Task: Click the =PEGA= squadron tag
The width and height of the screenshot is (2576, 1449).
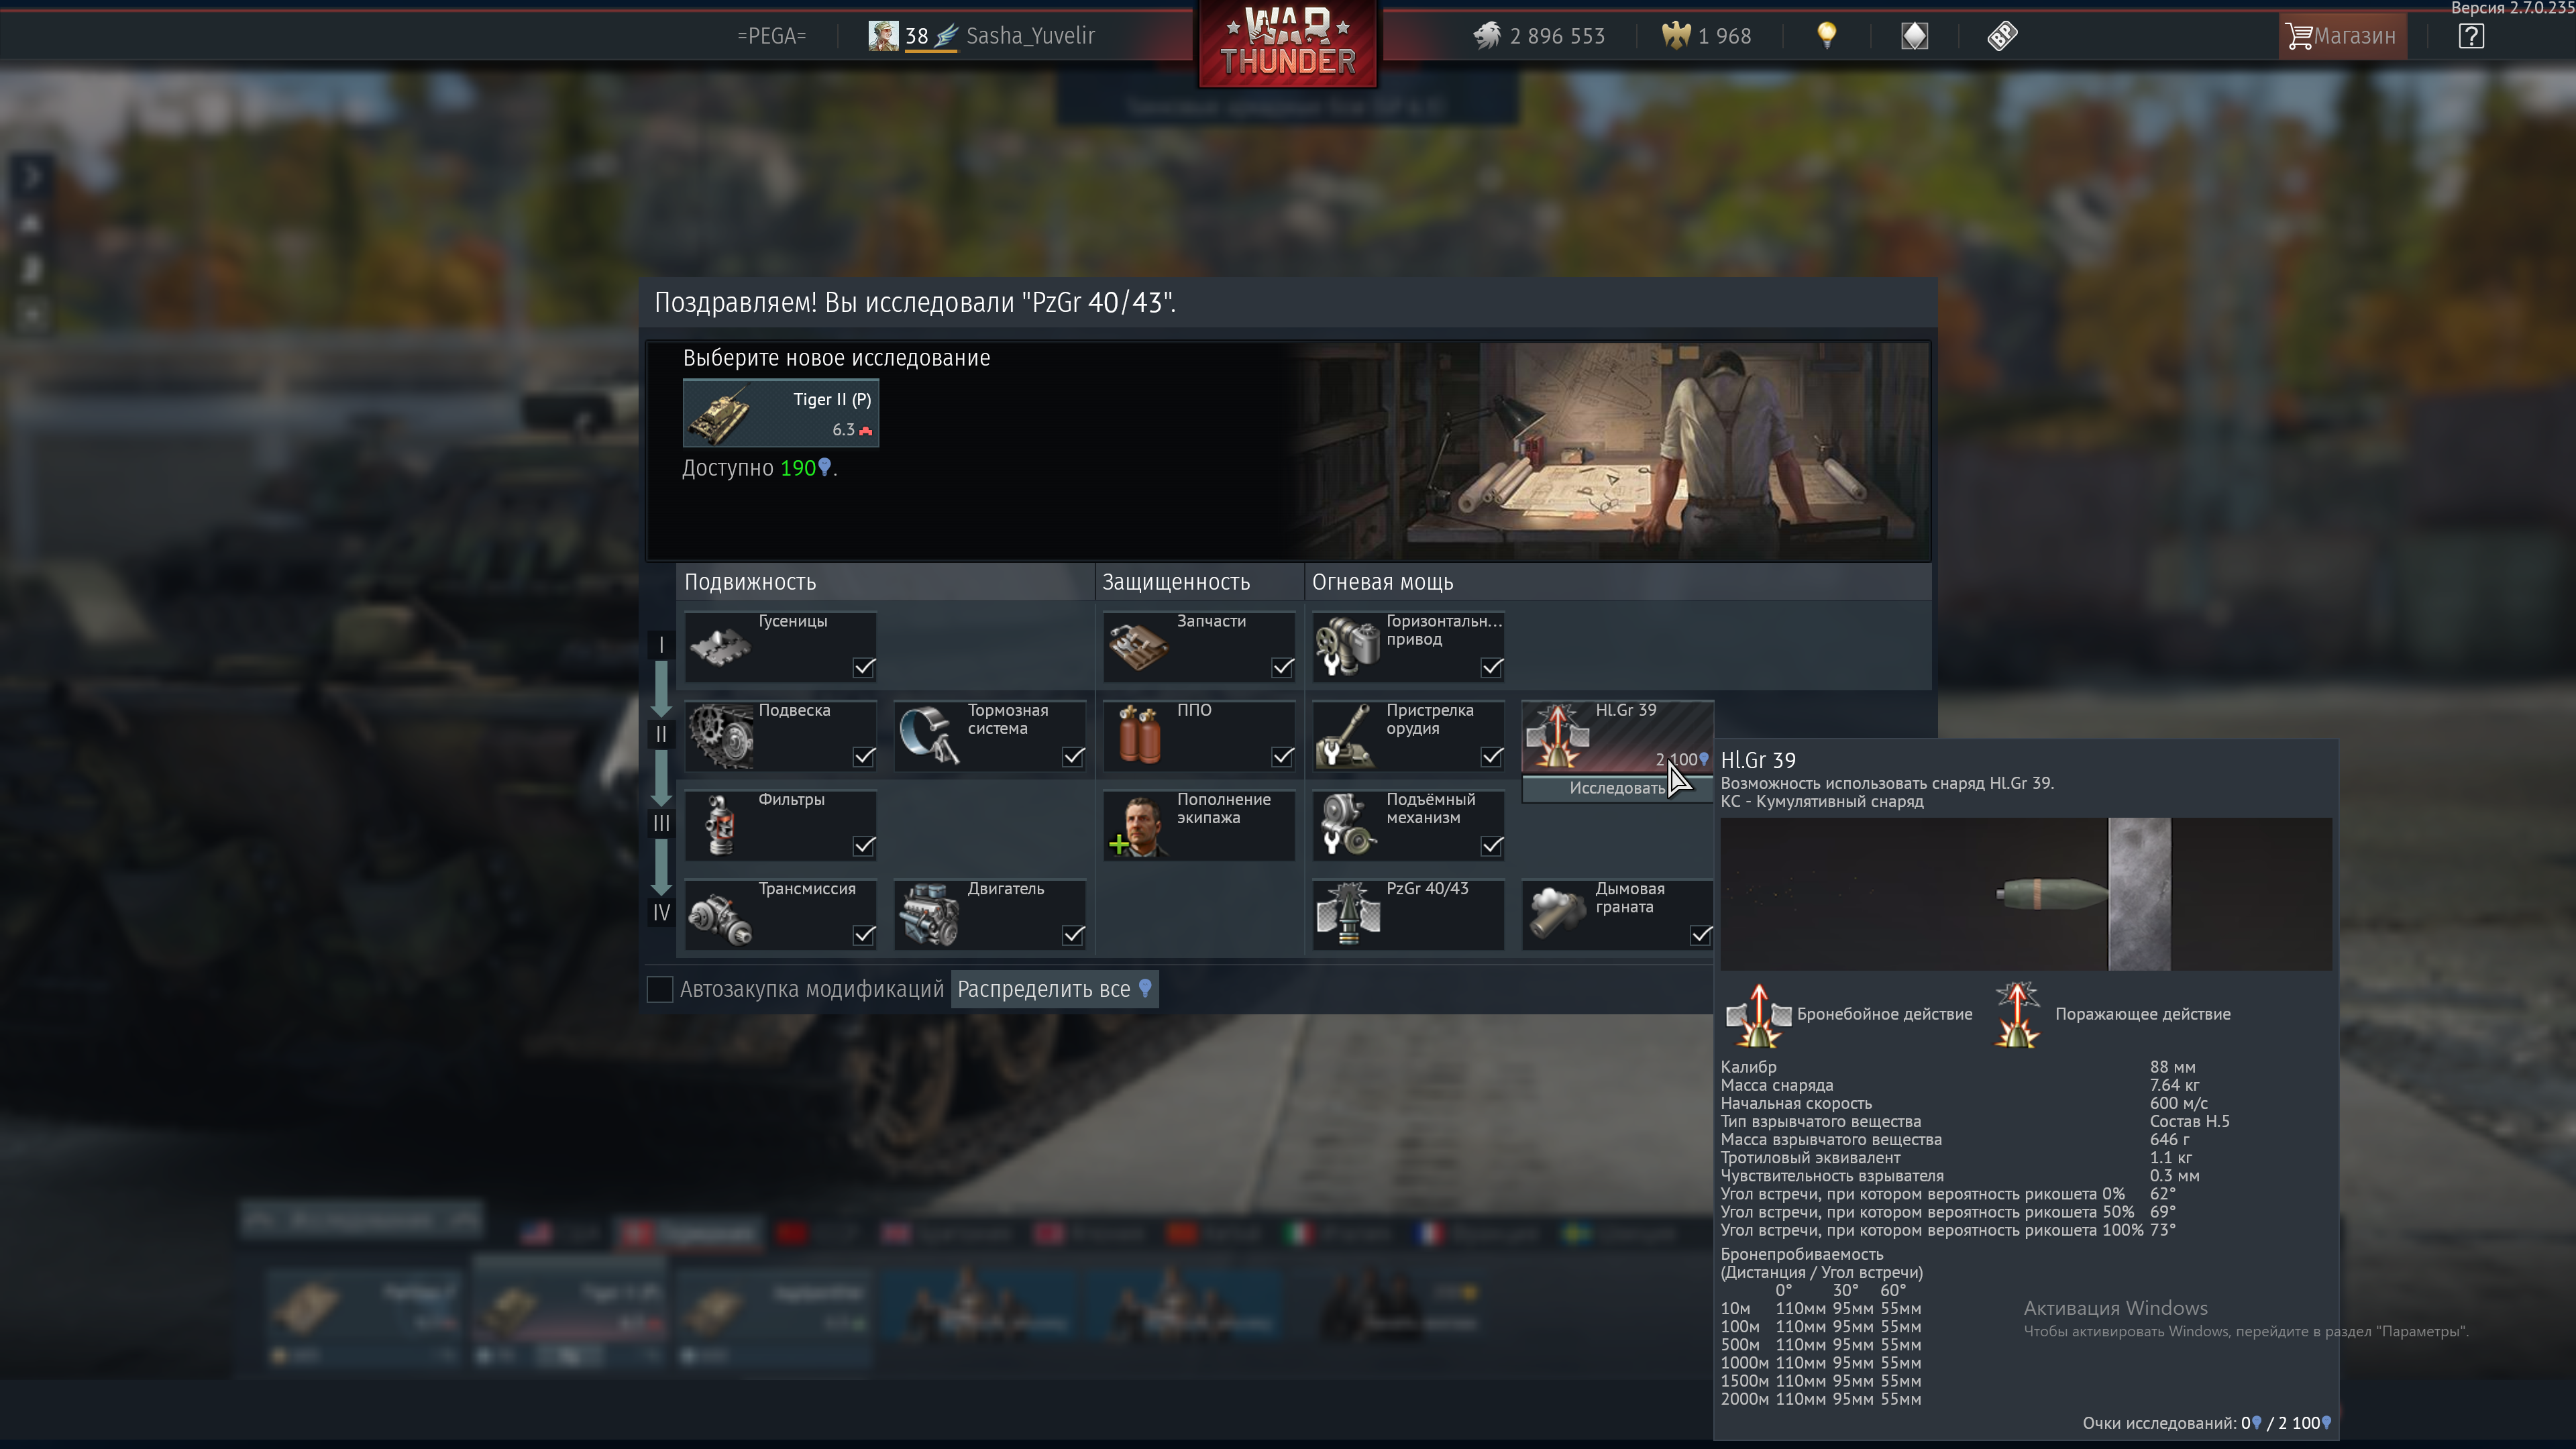Action: pos(771,36)
